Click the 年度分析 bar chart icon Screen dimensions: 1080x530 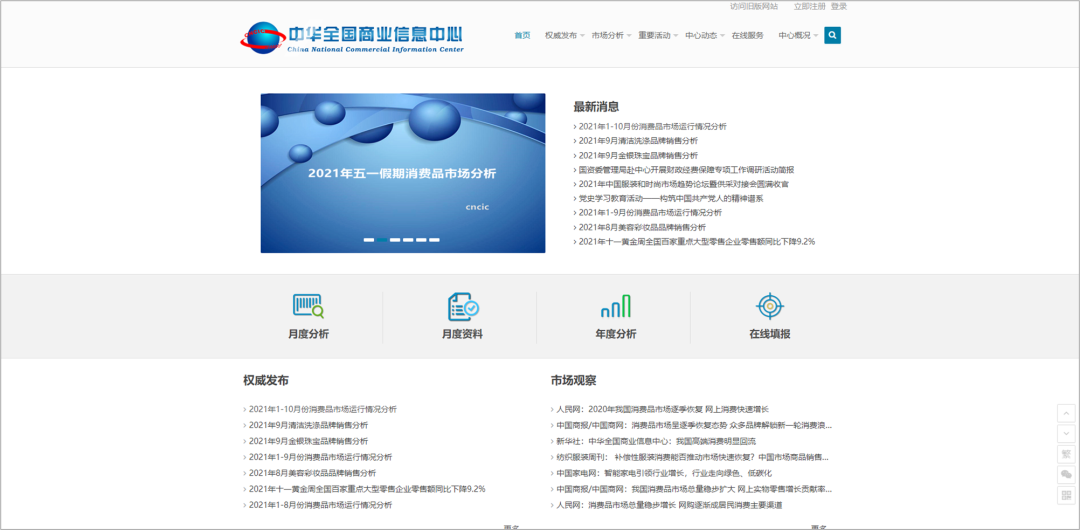tap(615, 306)
